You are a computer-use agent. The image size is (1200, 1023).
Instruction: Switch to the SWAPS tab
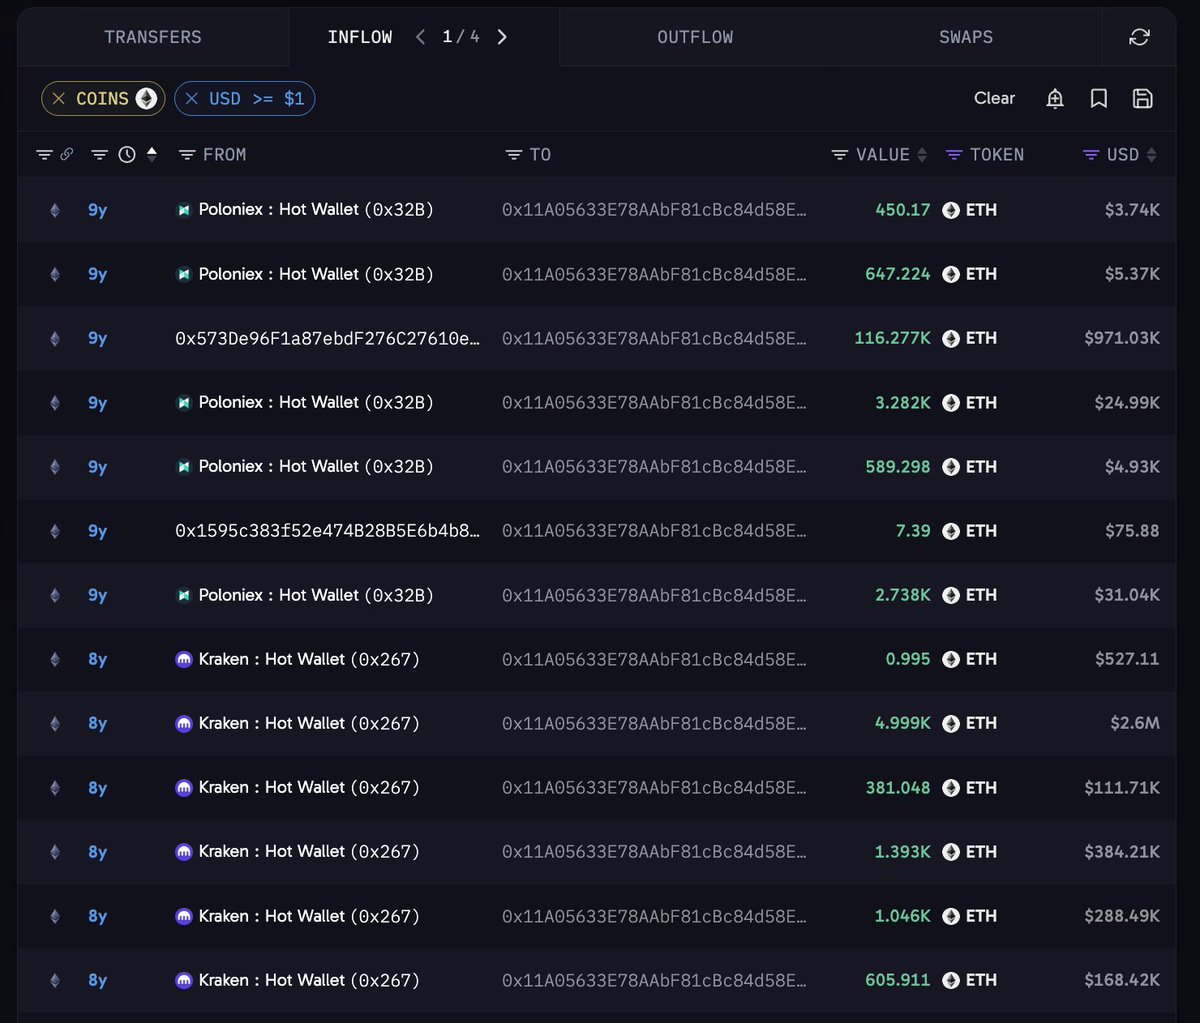tap(966, 37)
